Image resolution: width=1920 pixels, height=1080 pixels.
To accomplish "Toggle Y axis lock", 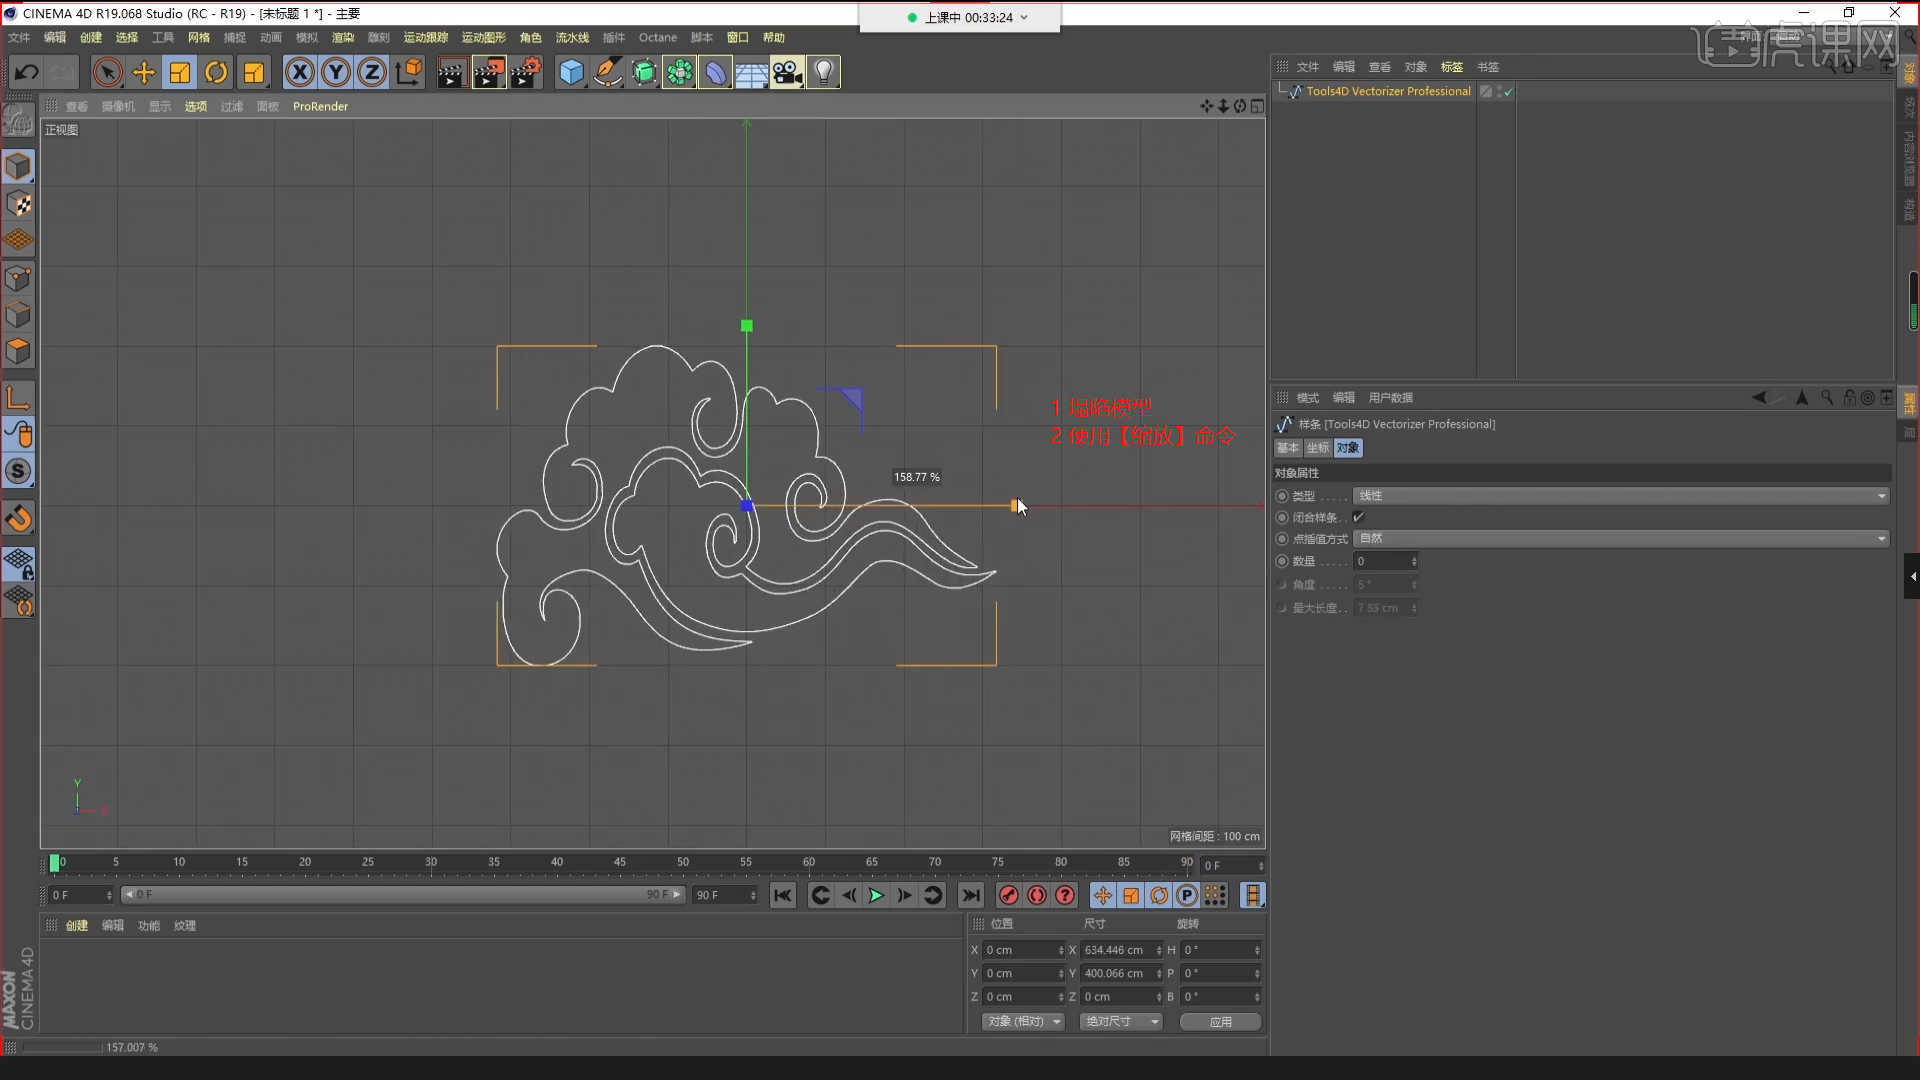I will 336,72.
